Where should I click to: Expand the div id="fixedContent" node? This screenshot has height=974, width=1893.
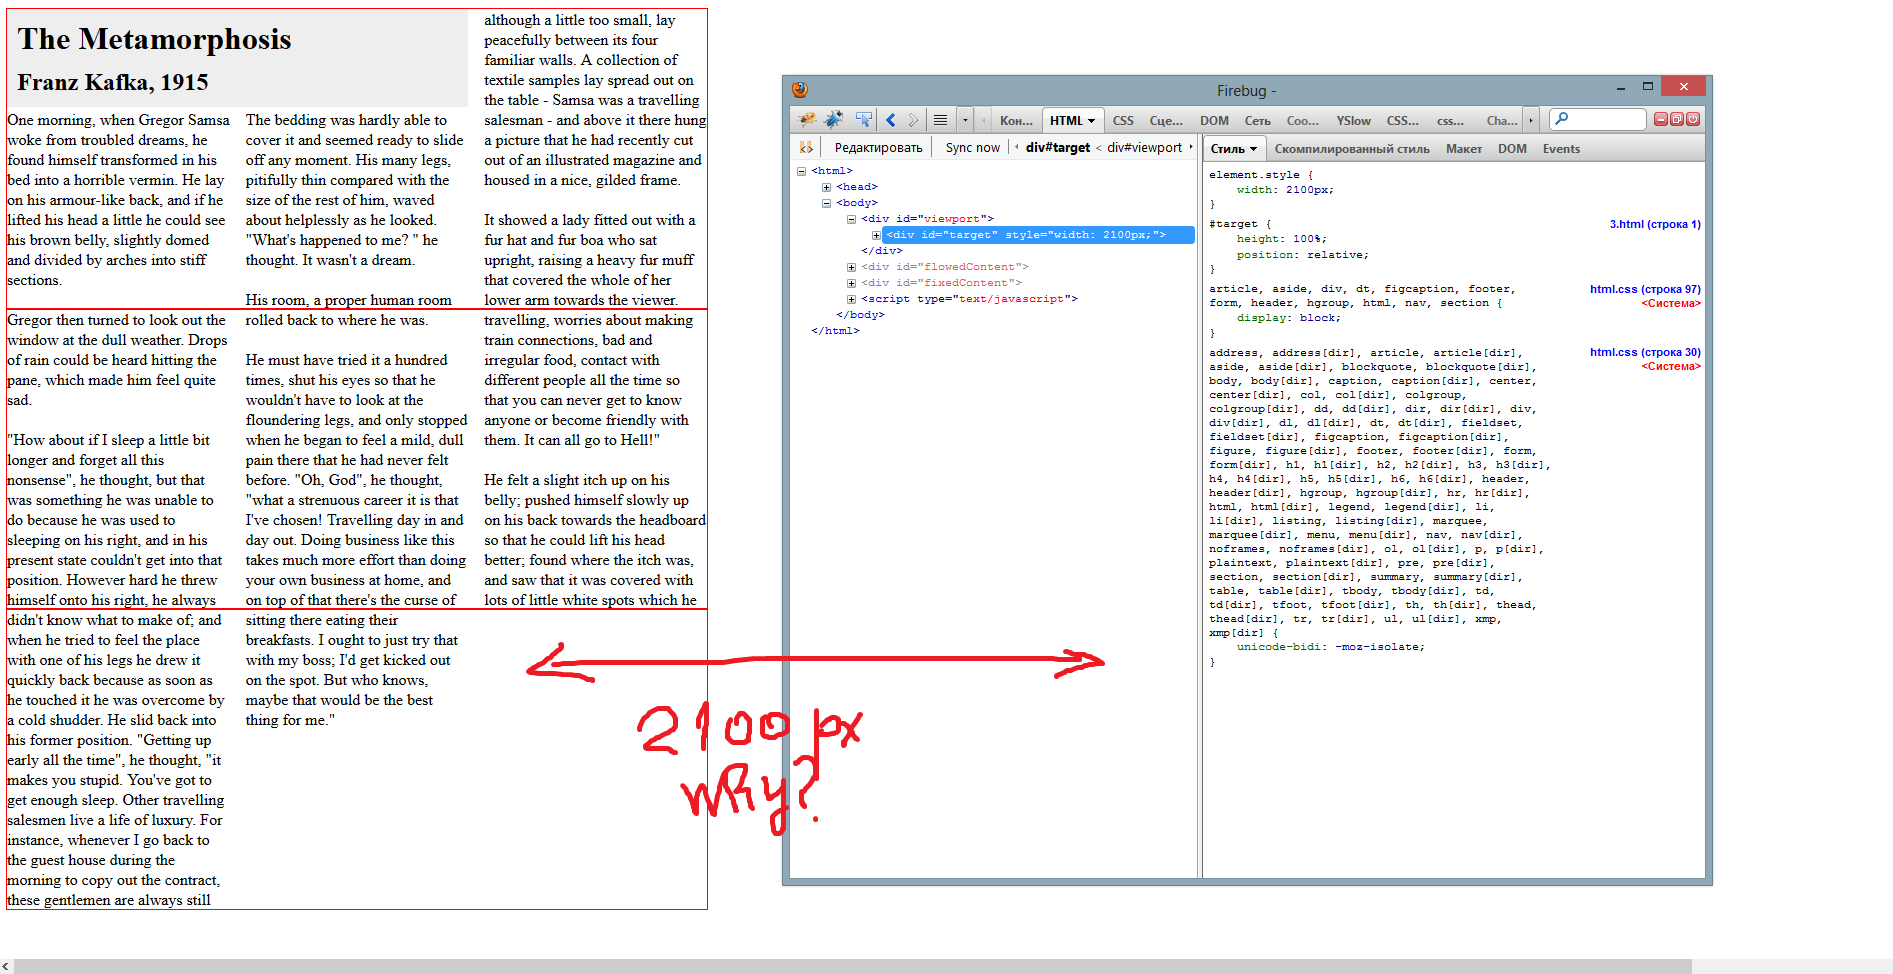coord(851,283)
